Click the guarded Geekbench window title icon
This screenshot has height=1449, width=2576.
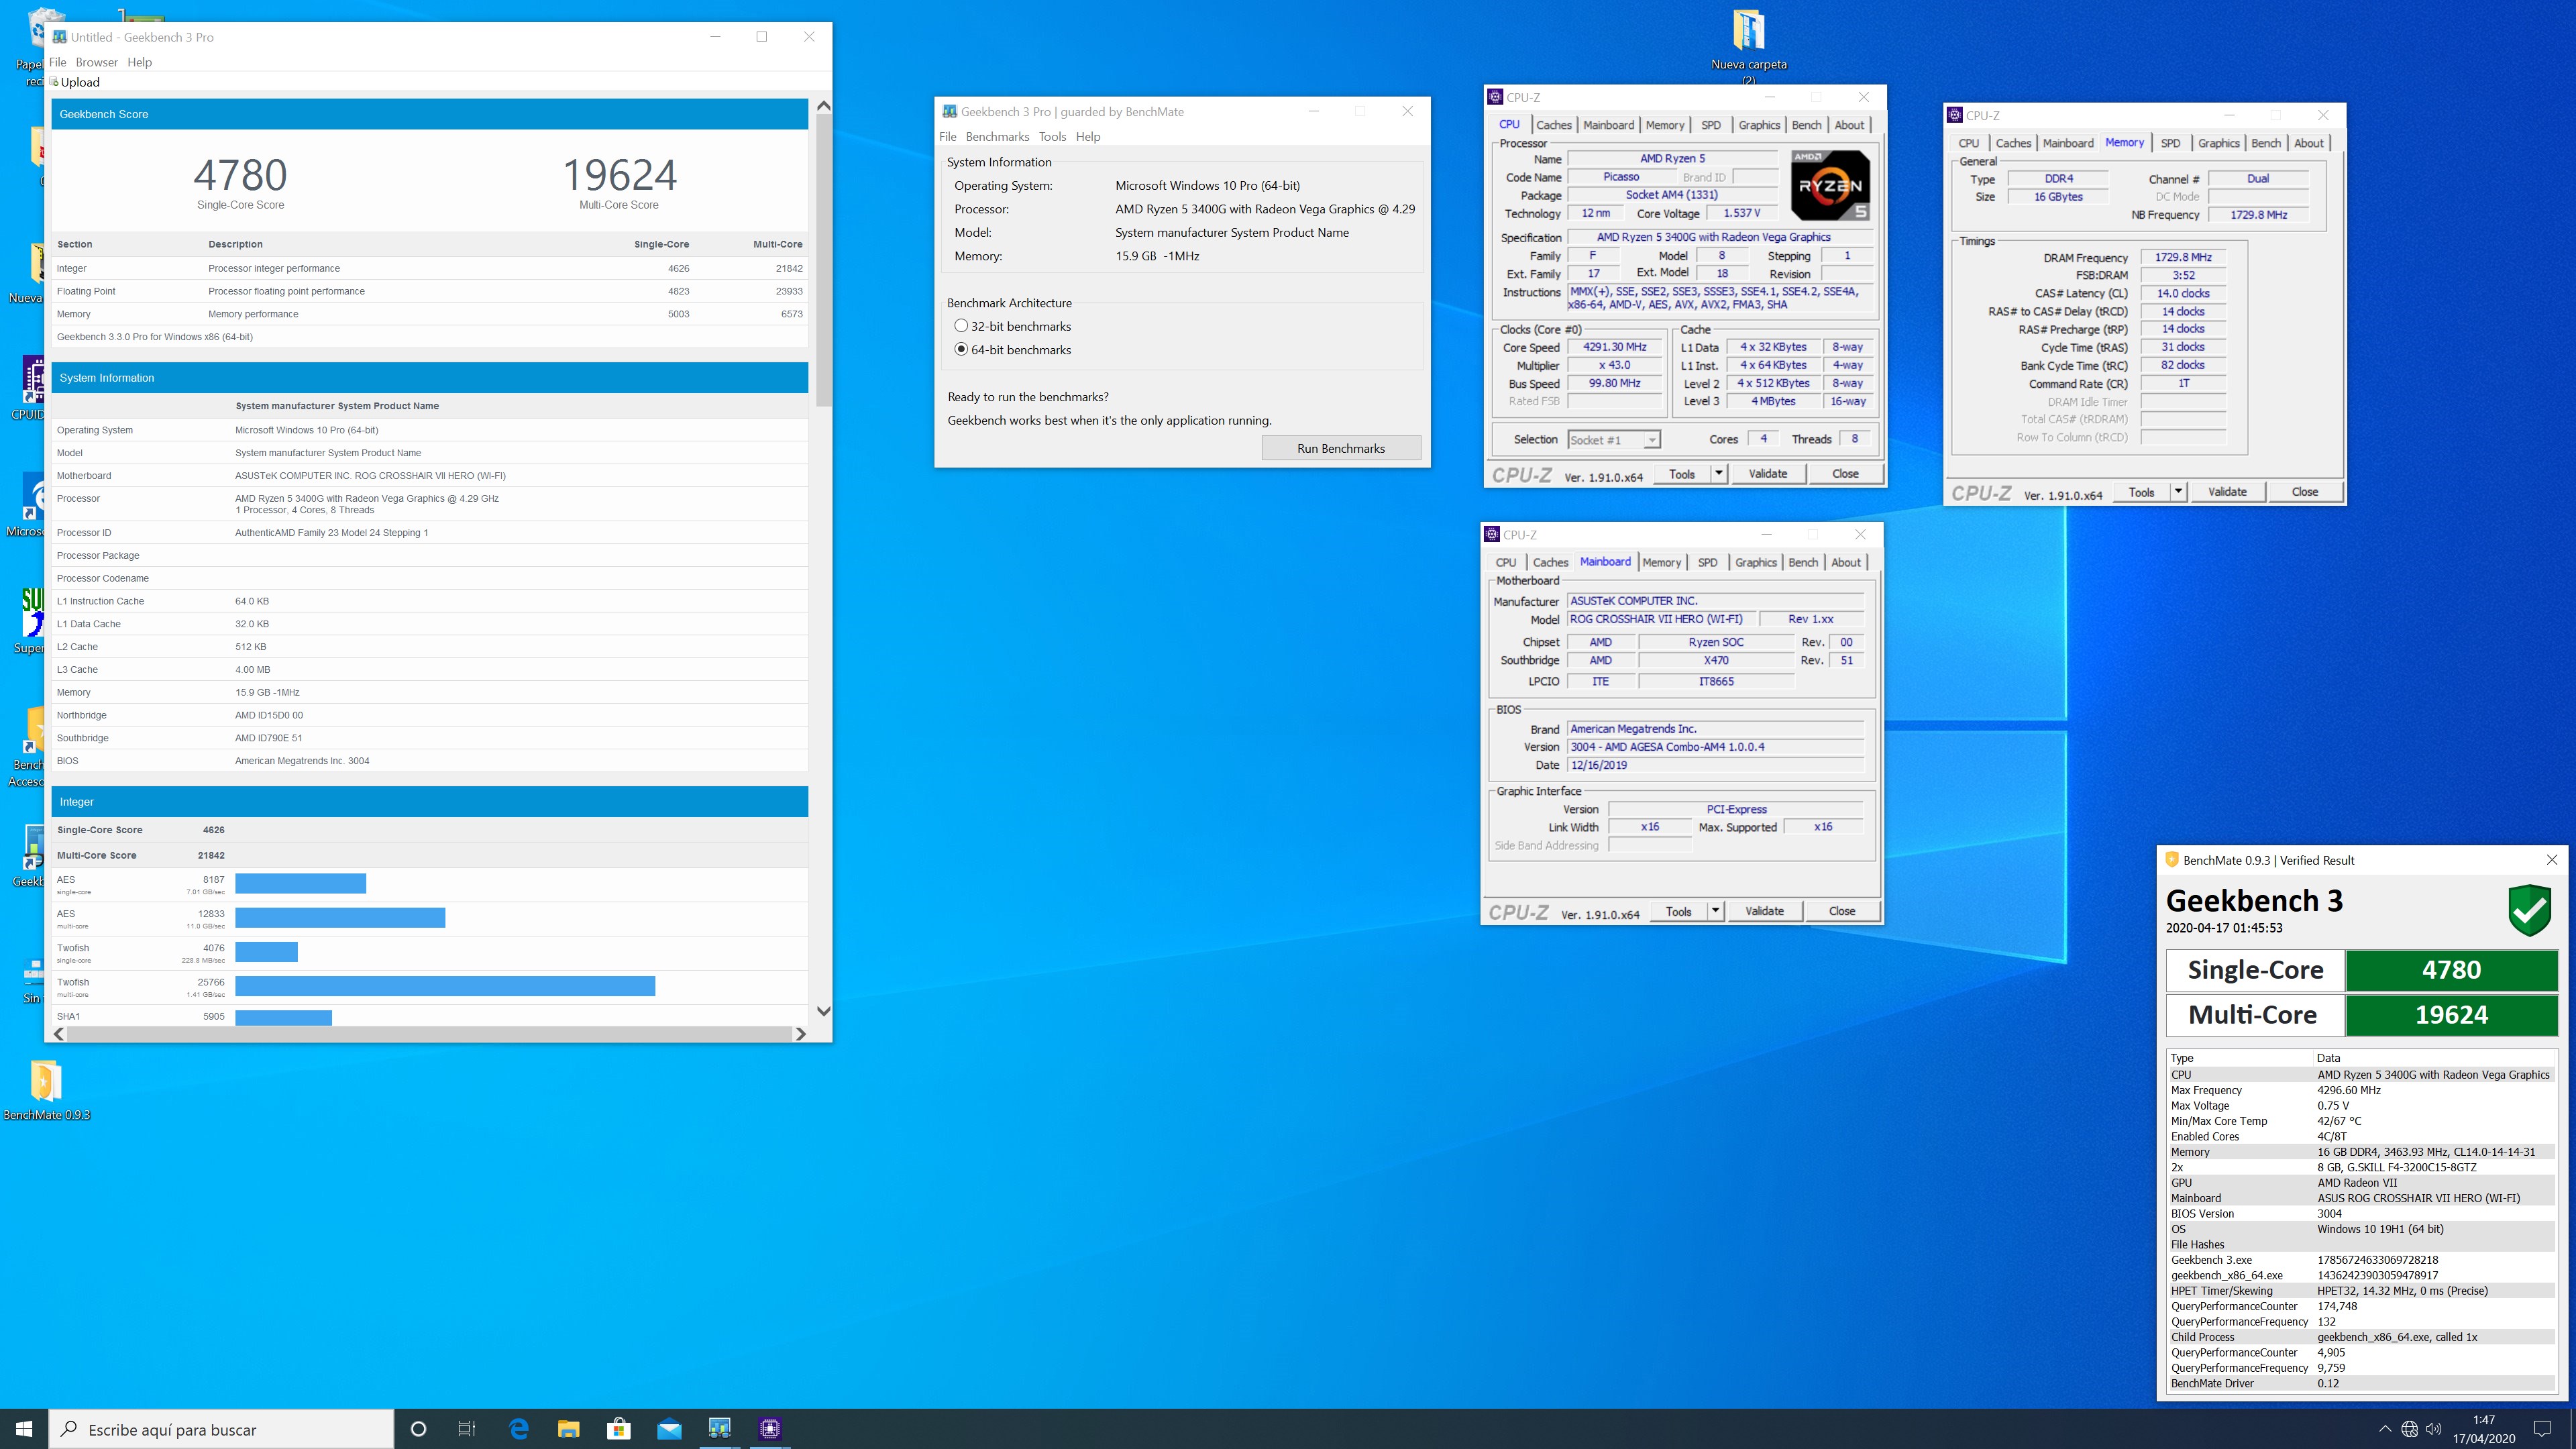coord(949,112)
